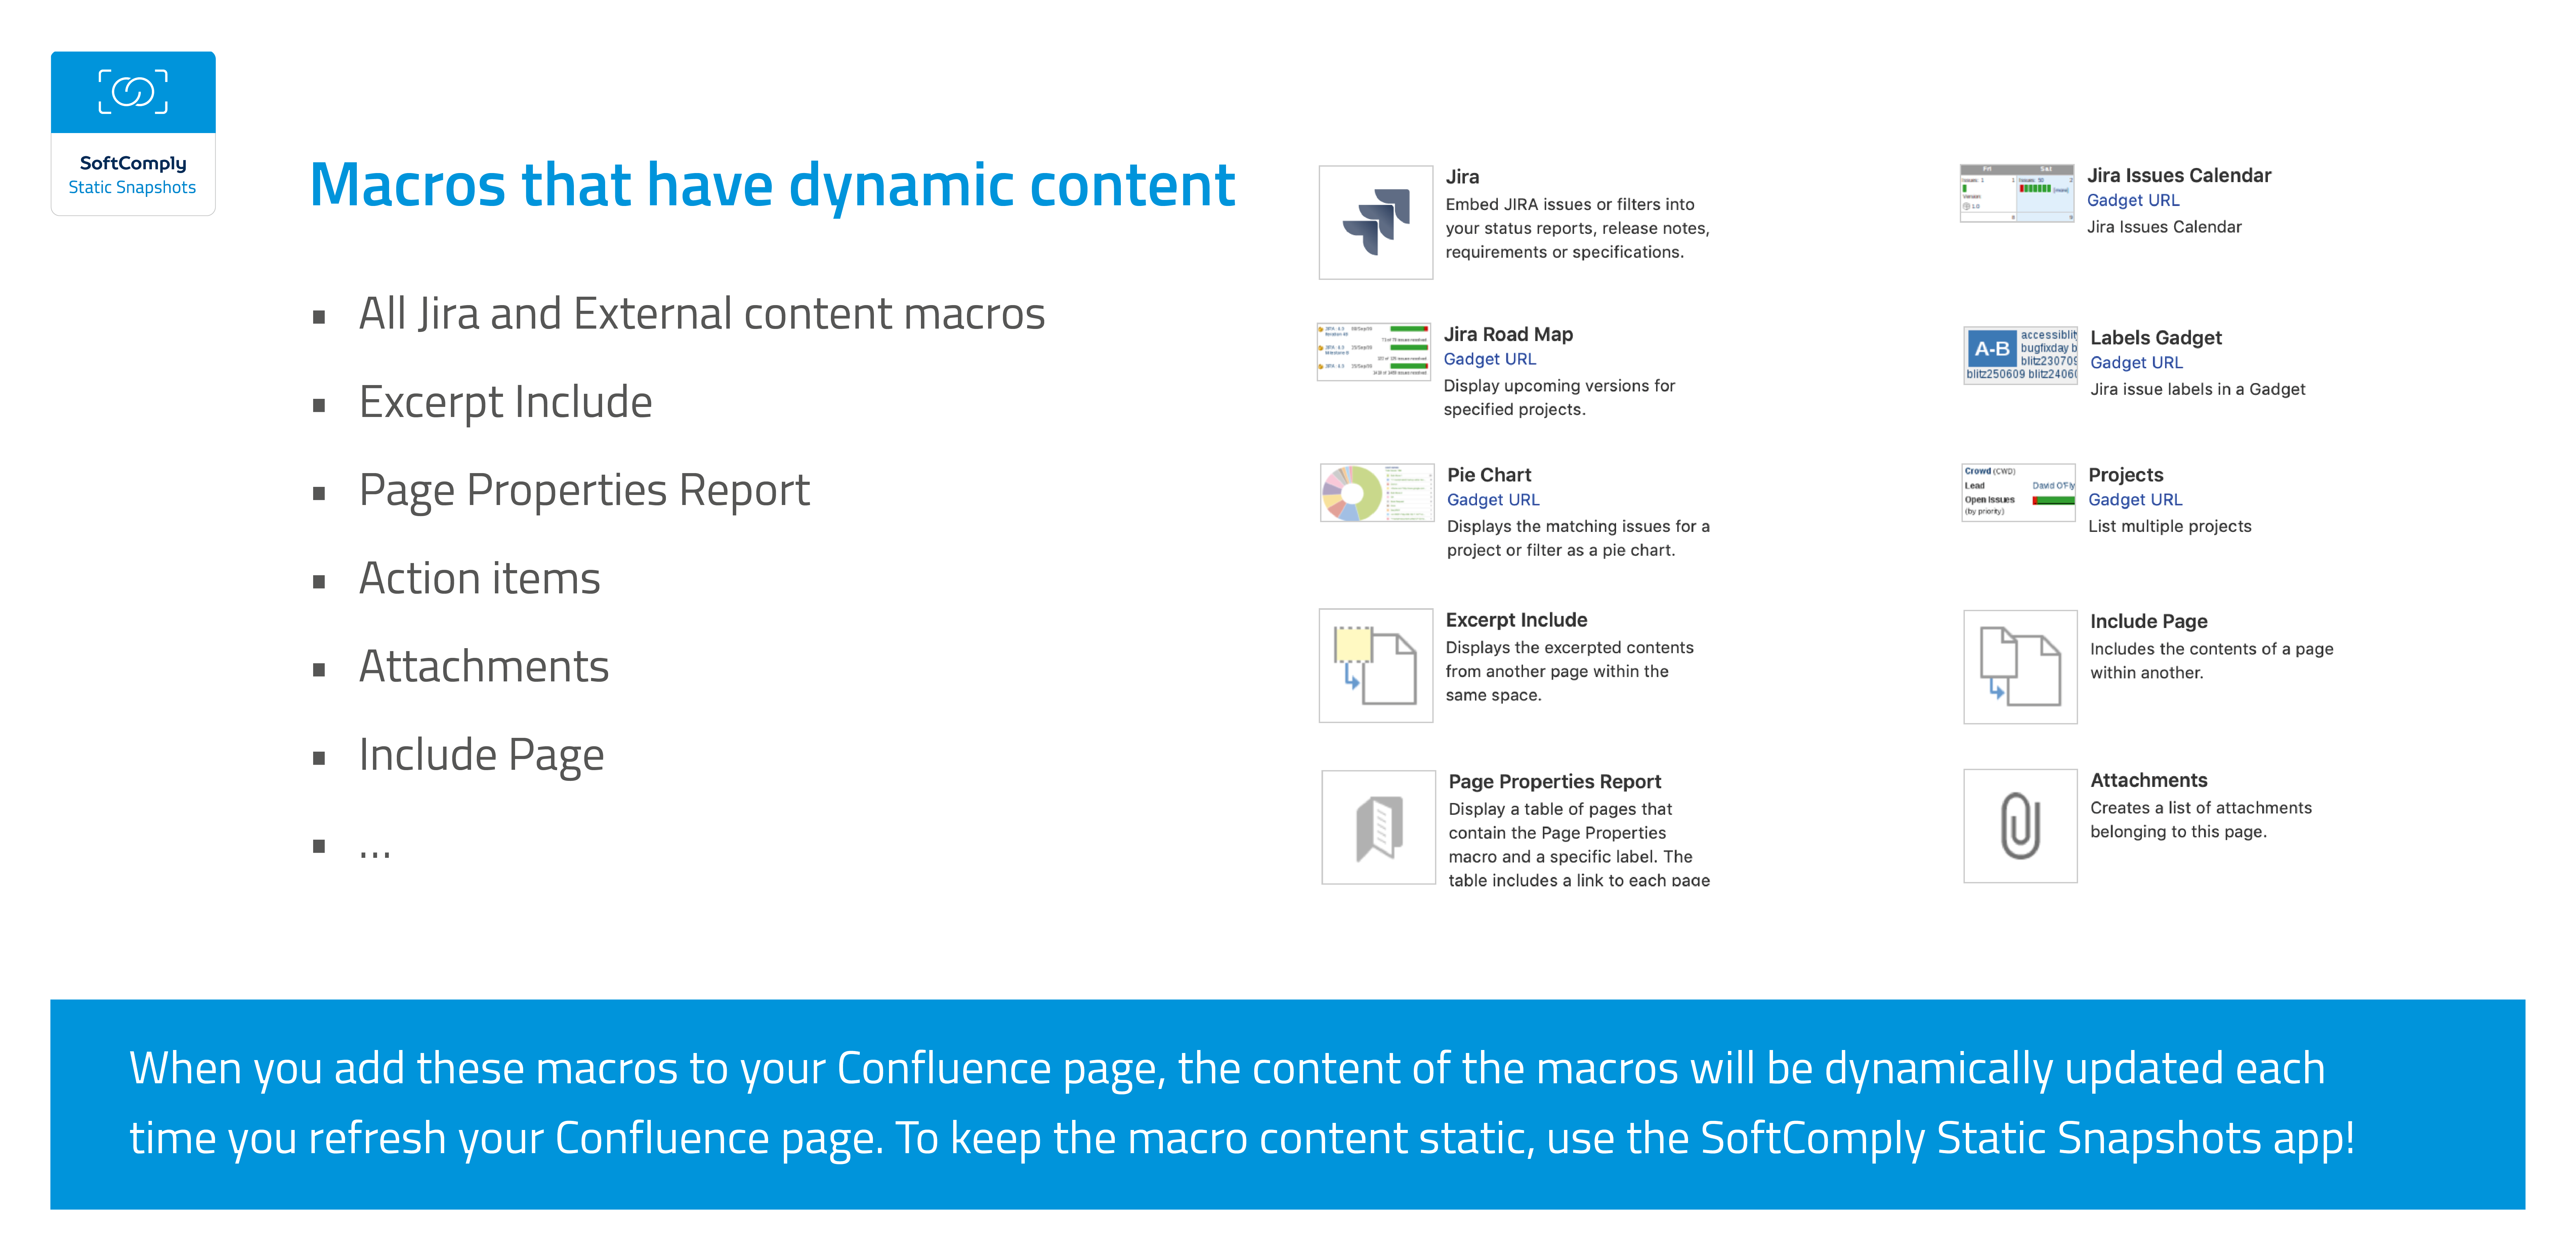Click the SoftComply Static Snapshots logo

(x=133, y=133)
